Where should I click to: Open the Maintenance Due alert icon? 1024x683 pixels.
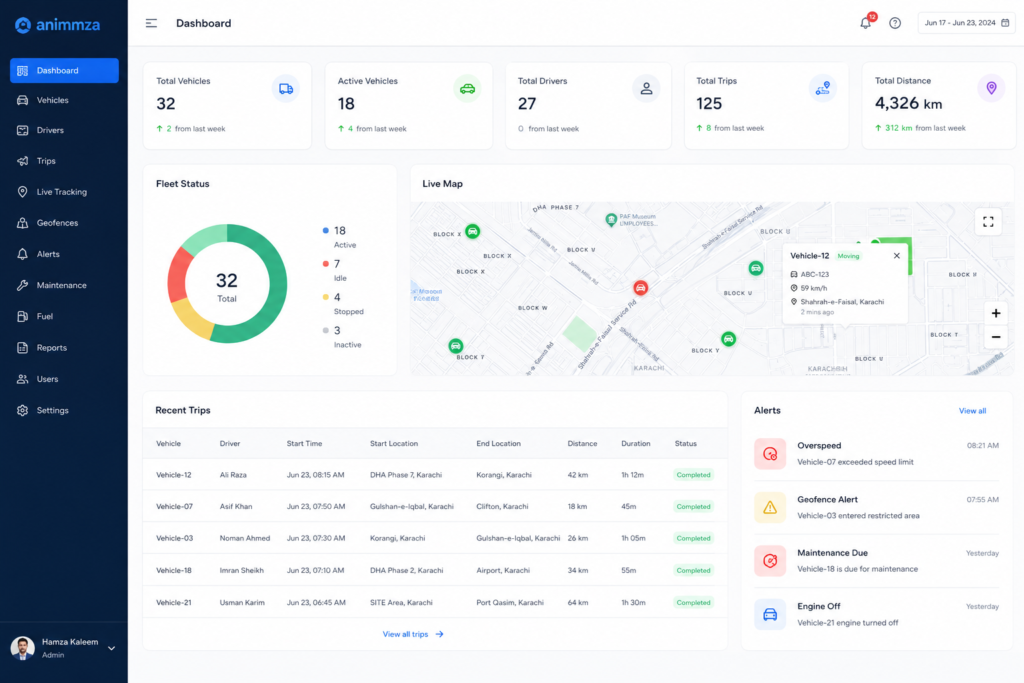point(770,561)
